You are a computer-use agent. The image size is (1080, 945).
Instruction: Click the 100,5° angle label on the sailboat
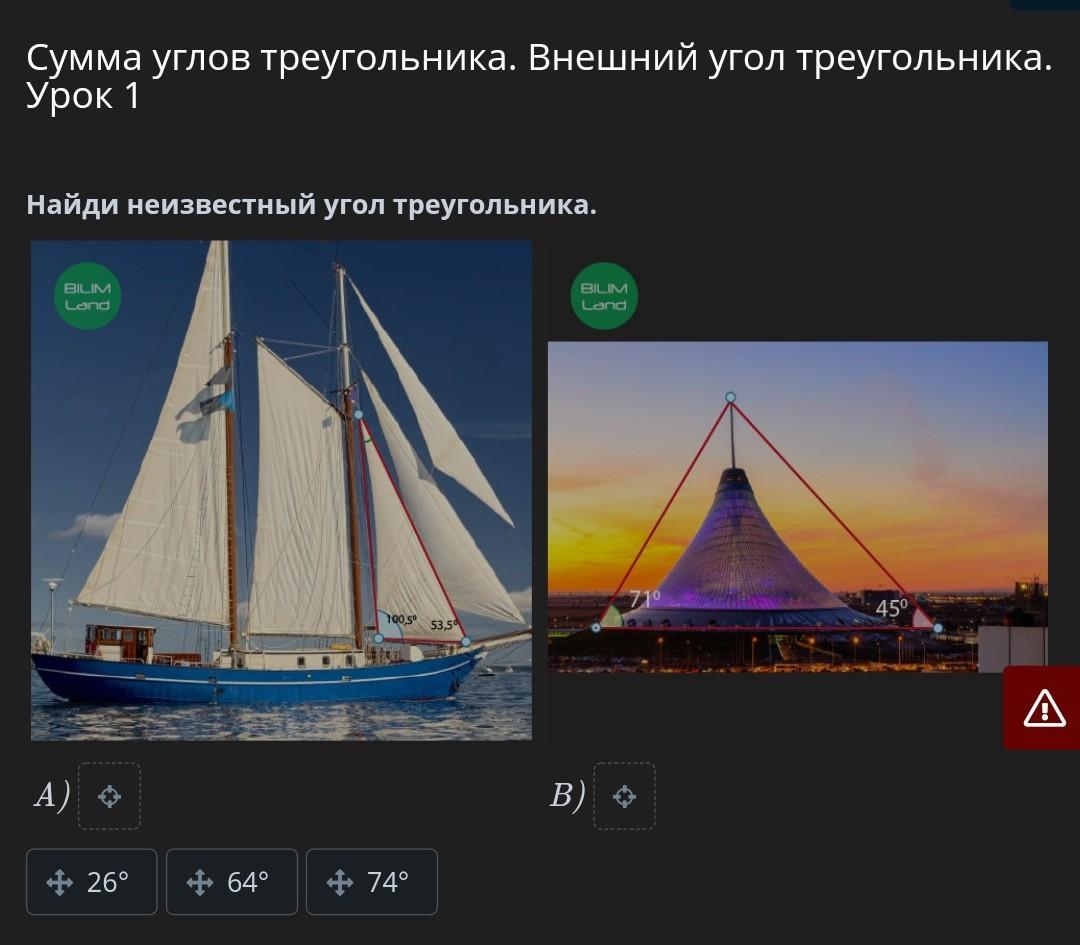click(x=401, y=619)
